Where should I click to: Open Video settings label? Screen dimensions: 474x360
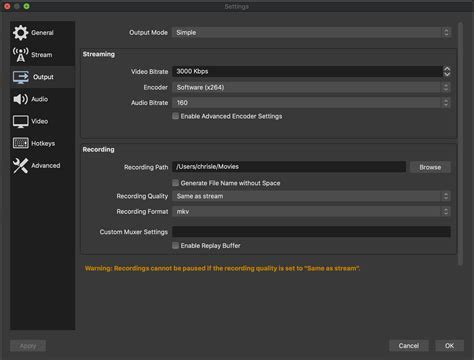pos(40,121)
